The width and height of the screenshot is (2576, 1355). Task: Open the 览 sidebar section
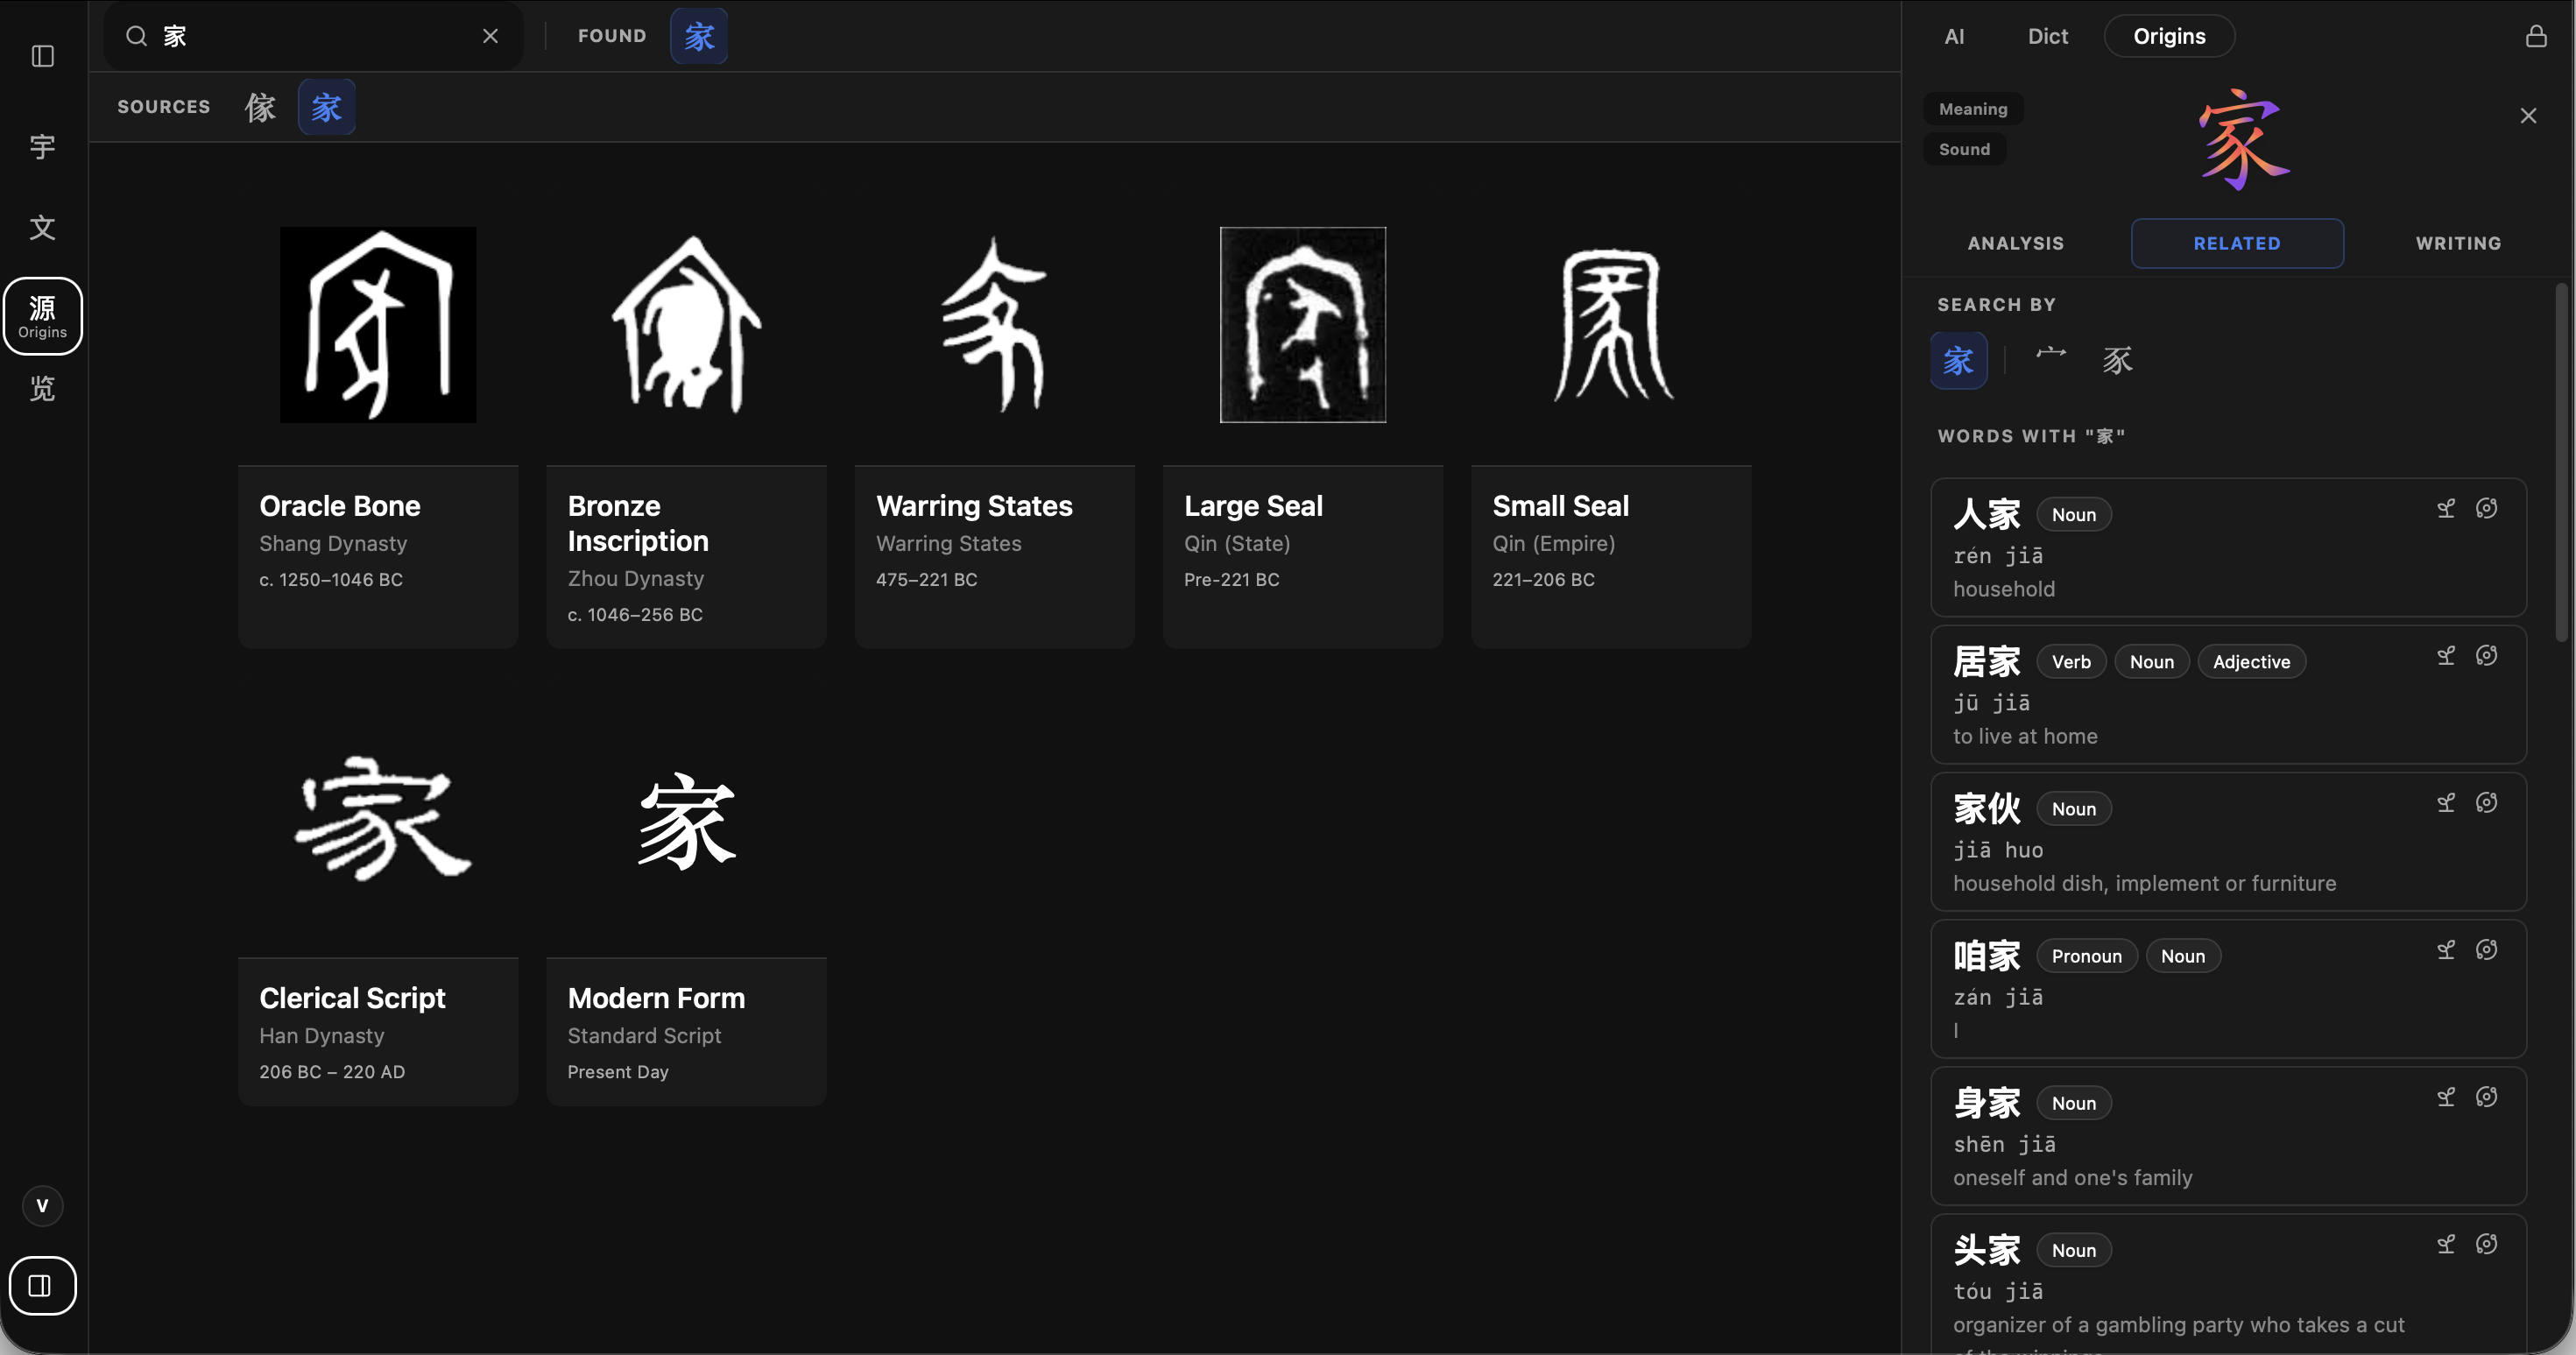[42, 388]
